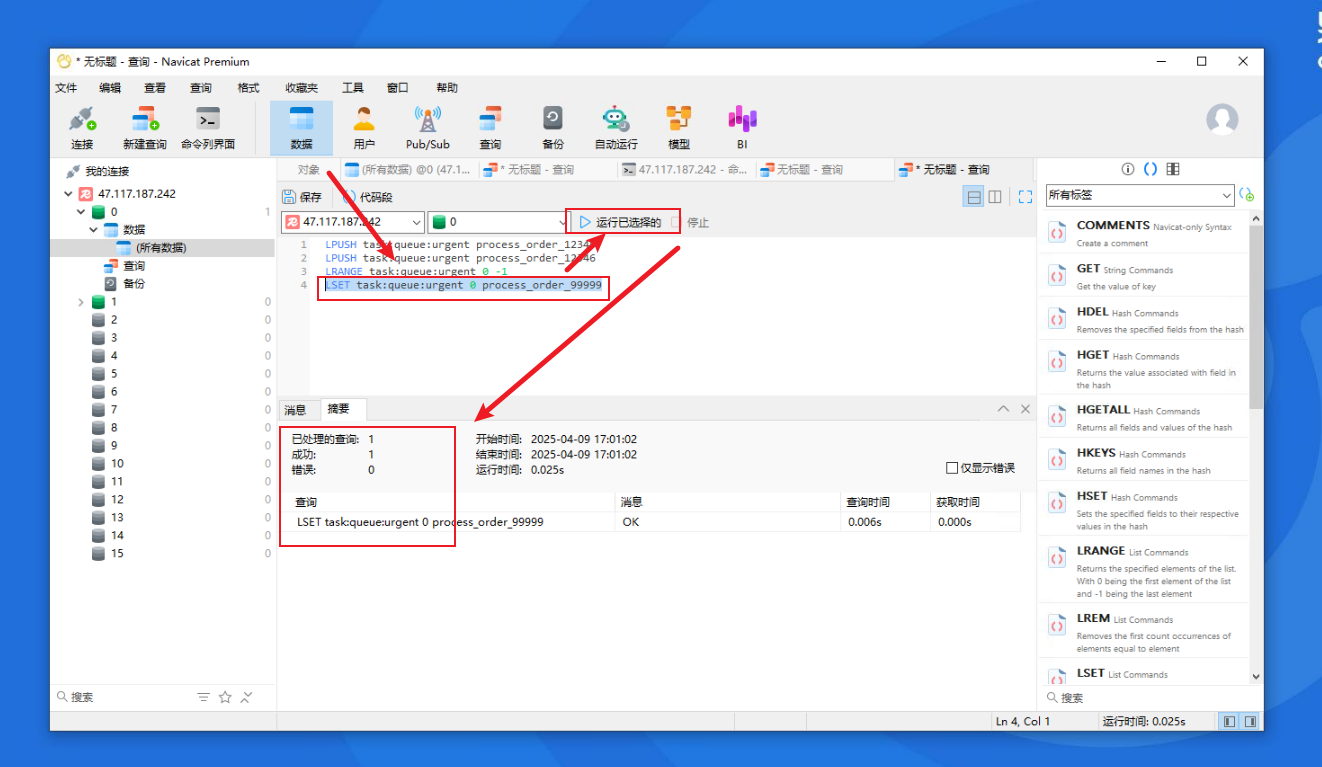Click the full screen editor icon
Screen dimensions: 1322x767
[1025, 197]
